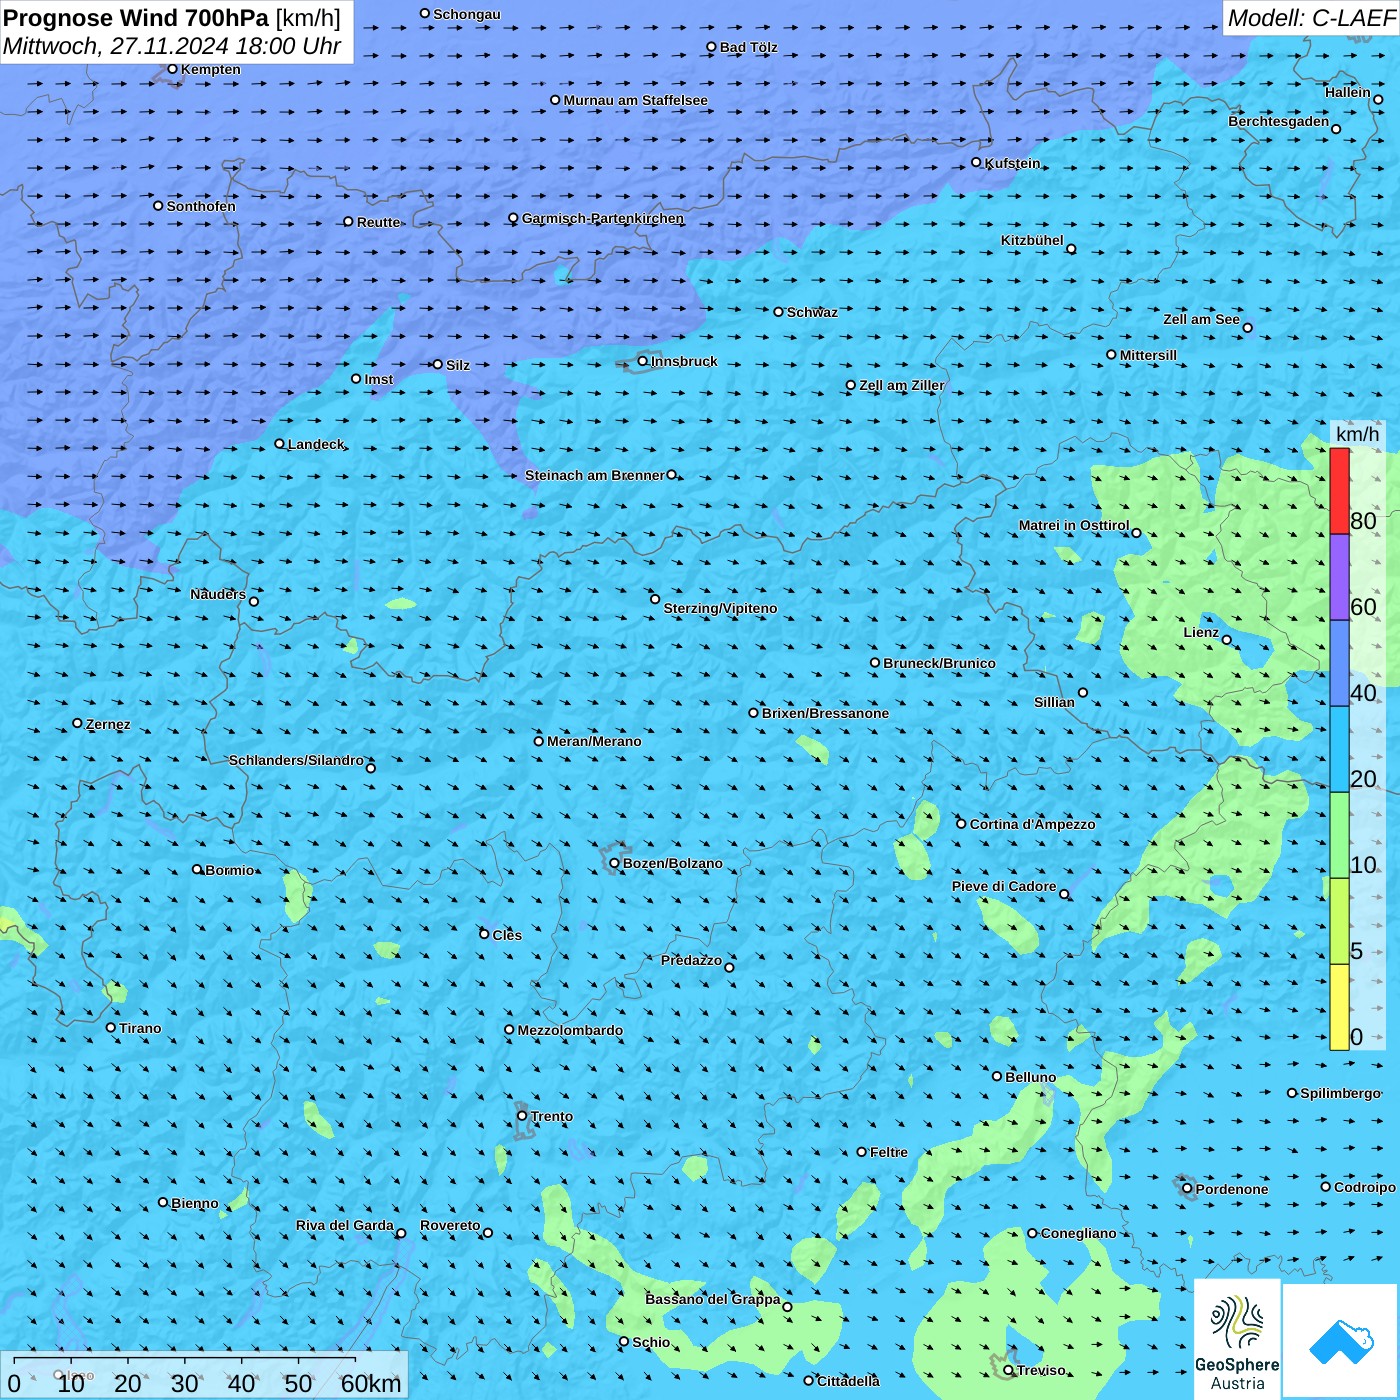Click the GeoSphere Austria logo
Image resolution: width=1400 pixels, height=1400 pixels.
coord(1237,1338)
